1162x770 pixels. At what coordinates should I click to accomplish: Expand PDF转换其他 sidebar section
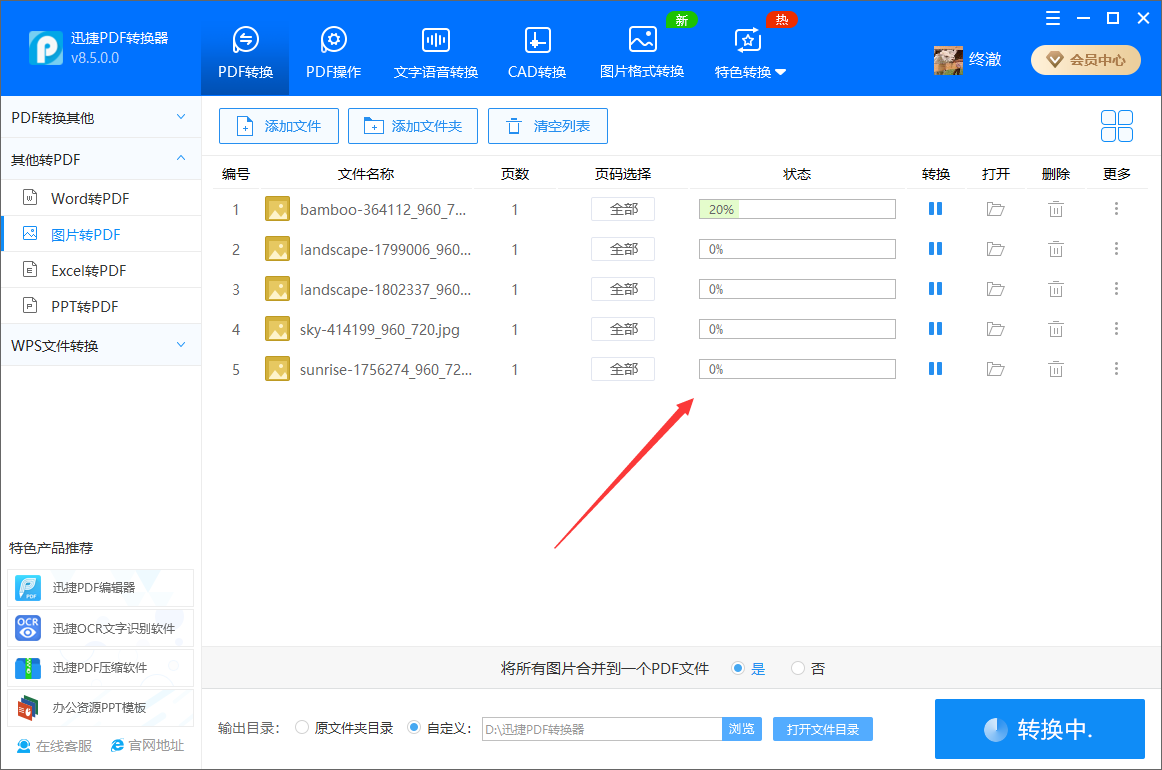(101, 118)
